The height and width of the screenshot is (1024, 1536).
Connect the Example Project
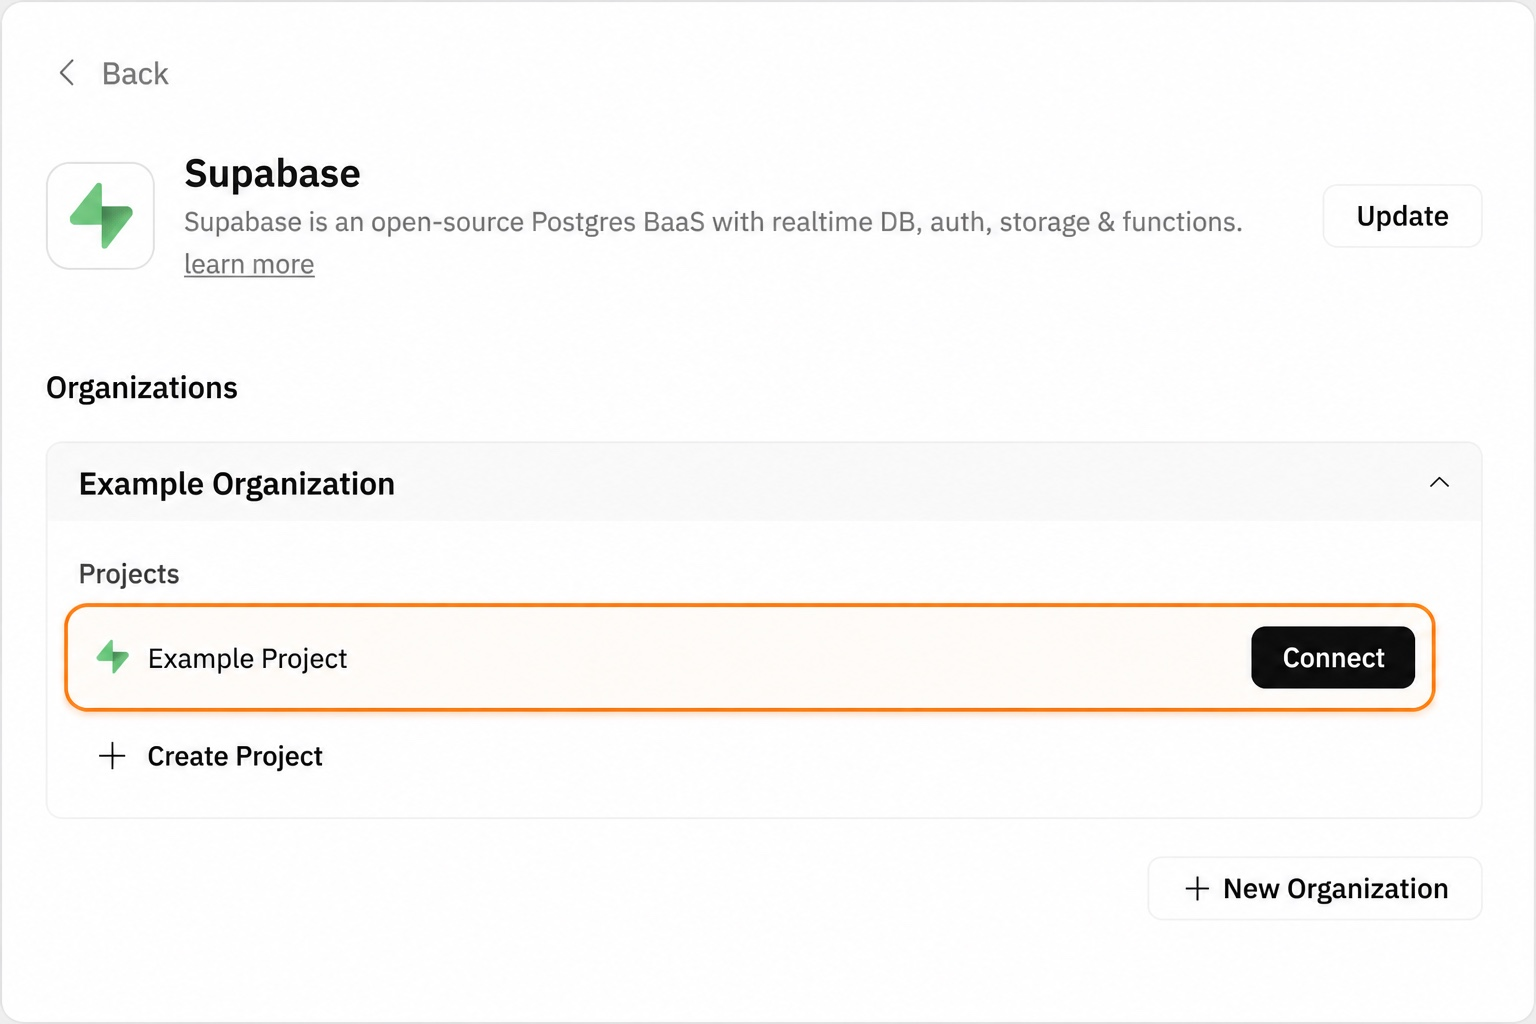coord(1333,657)
